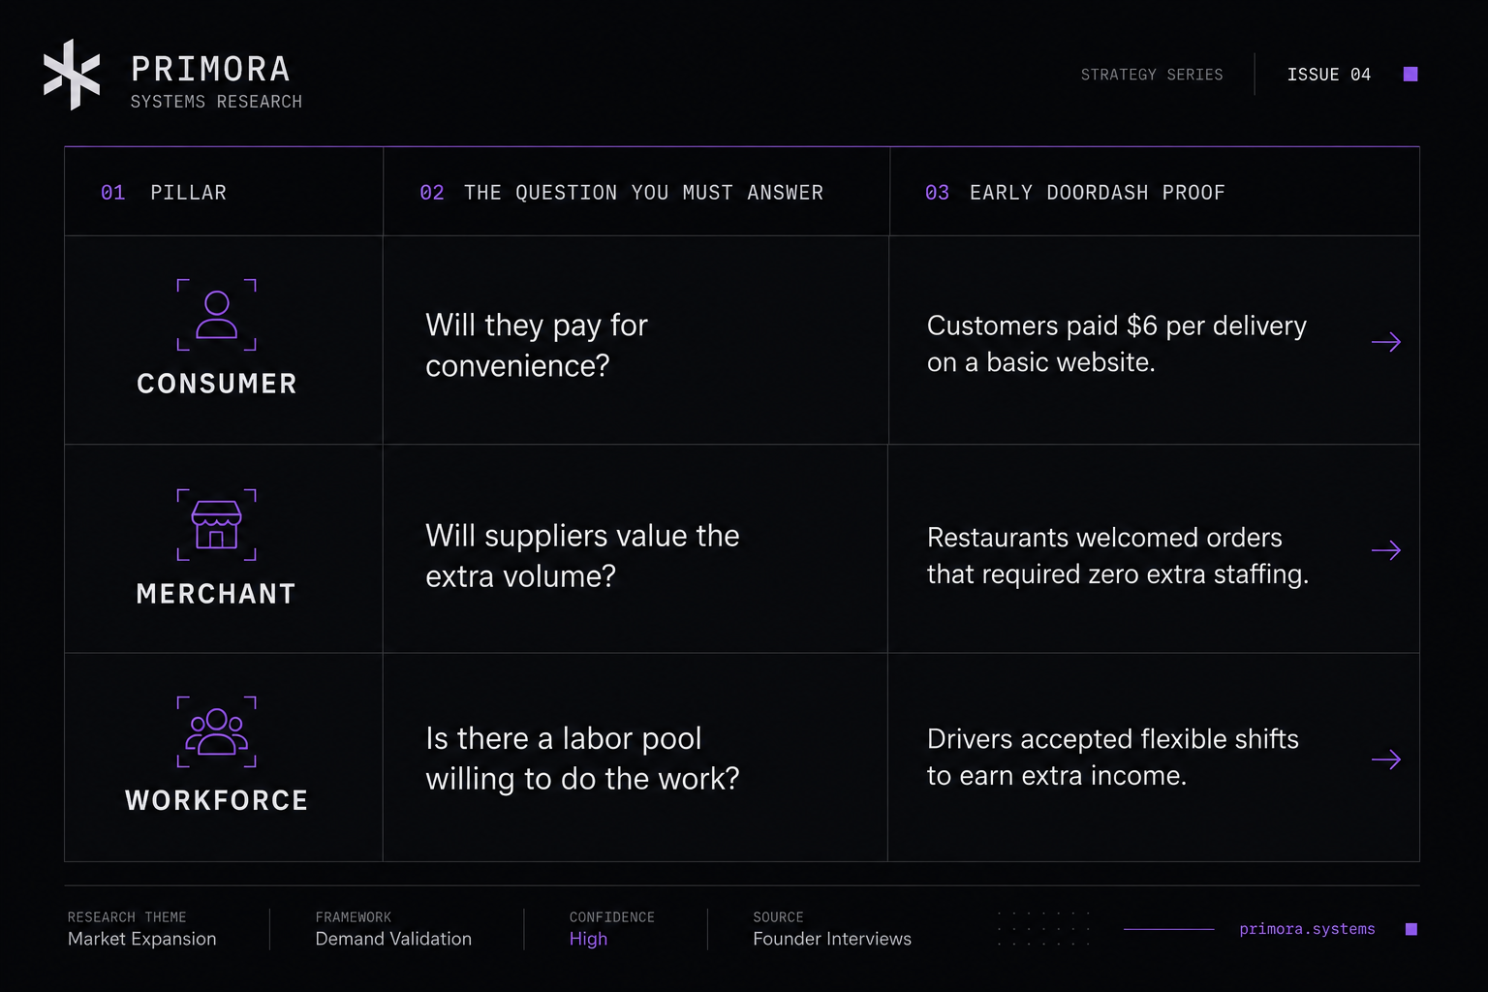Click the arrow beside Drivers accepted flexible shifts
Viewport: 1488px width, 992px height.
click(1386, 760)
